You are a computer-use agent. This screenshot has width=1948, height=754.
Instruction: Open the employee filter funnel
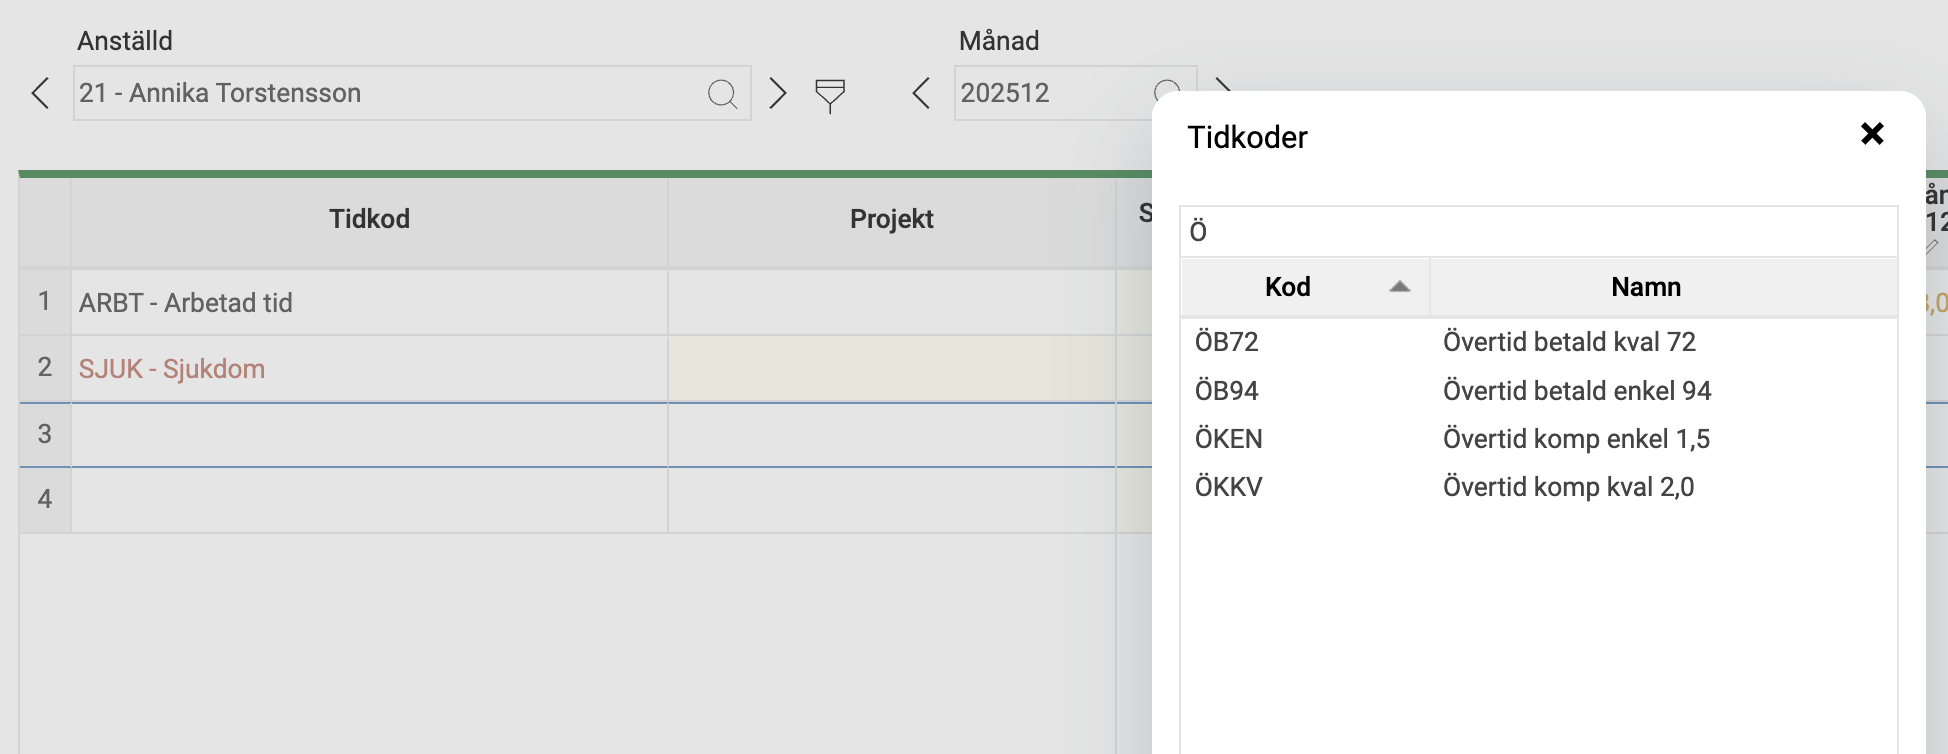point(830,96)
